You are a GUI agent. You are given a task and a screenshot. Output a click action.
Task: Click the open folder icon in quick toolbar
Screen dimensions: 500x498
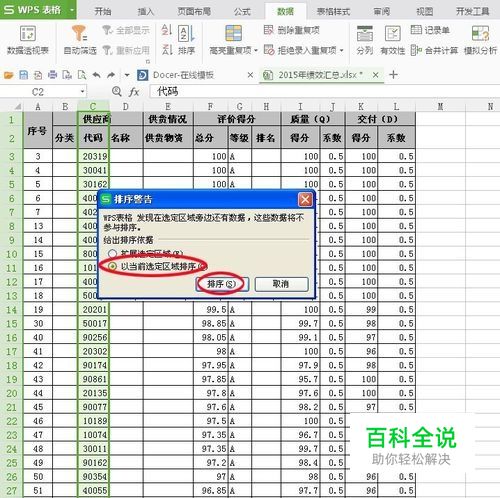click(9, 75)
